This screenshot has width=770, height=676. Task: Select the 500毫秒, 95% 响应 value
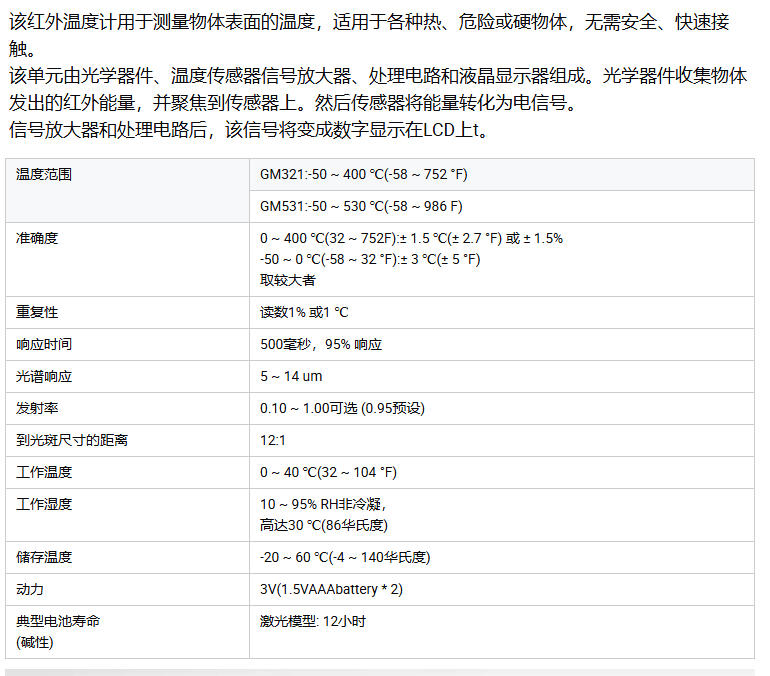tap(321, 344)
